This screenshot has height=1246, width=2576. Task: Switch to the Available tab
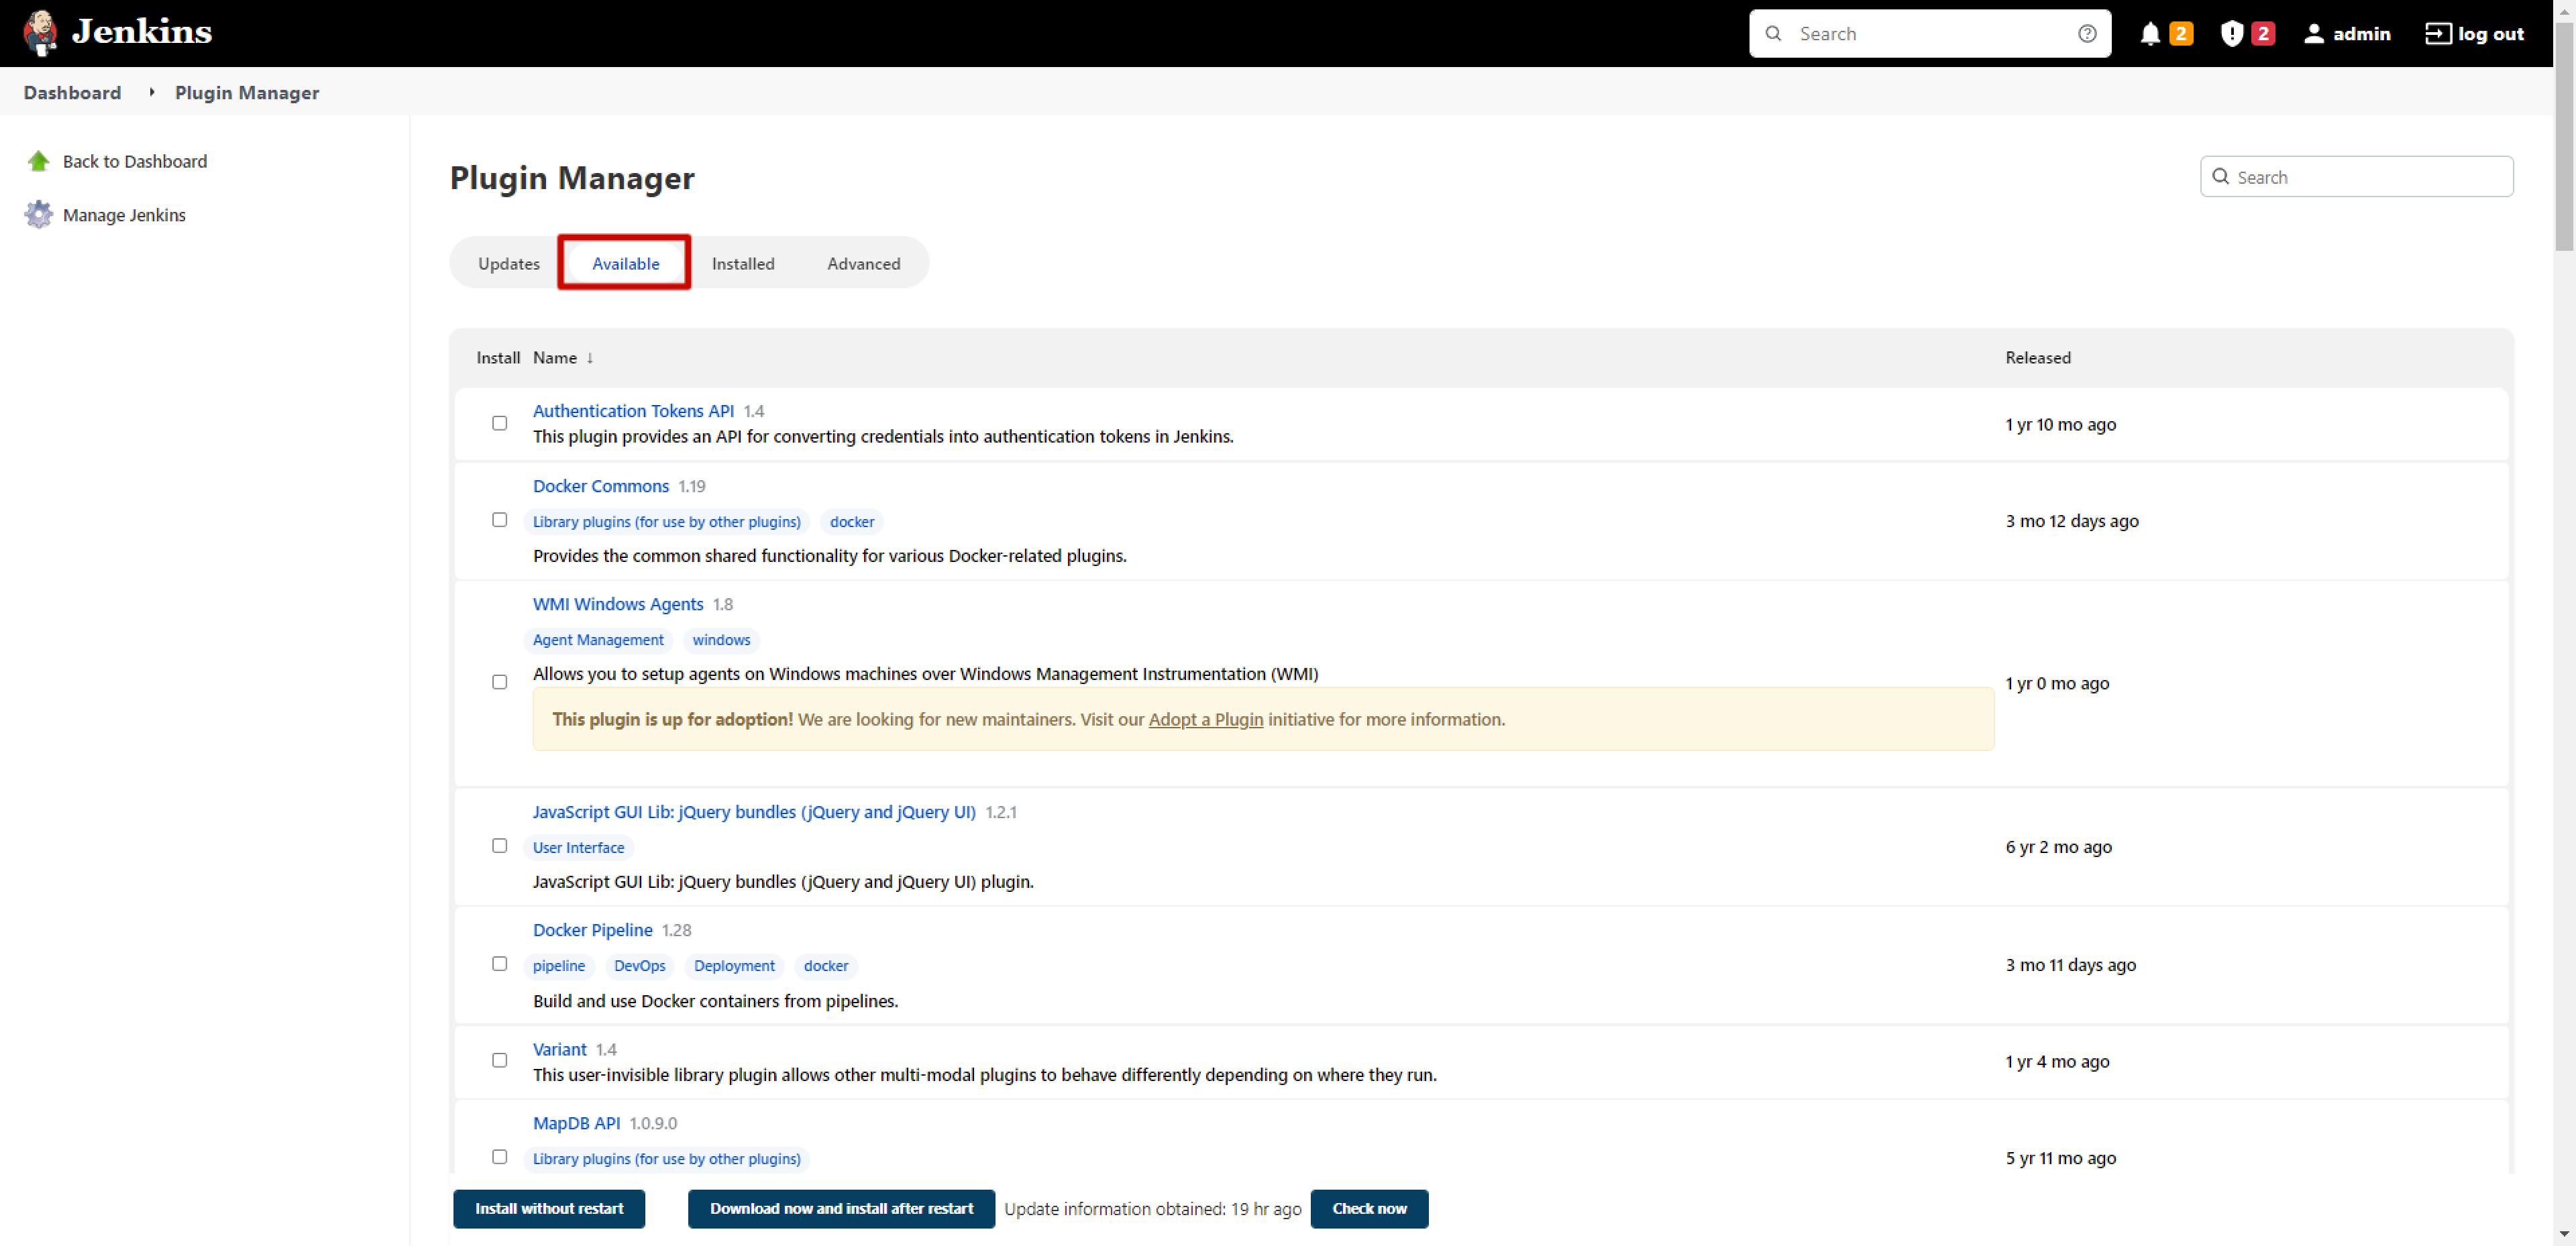click(625, 263)
